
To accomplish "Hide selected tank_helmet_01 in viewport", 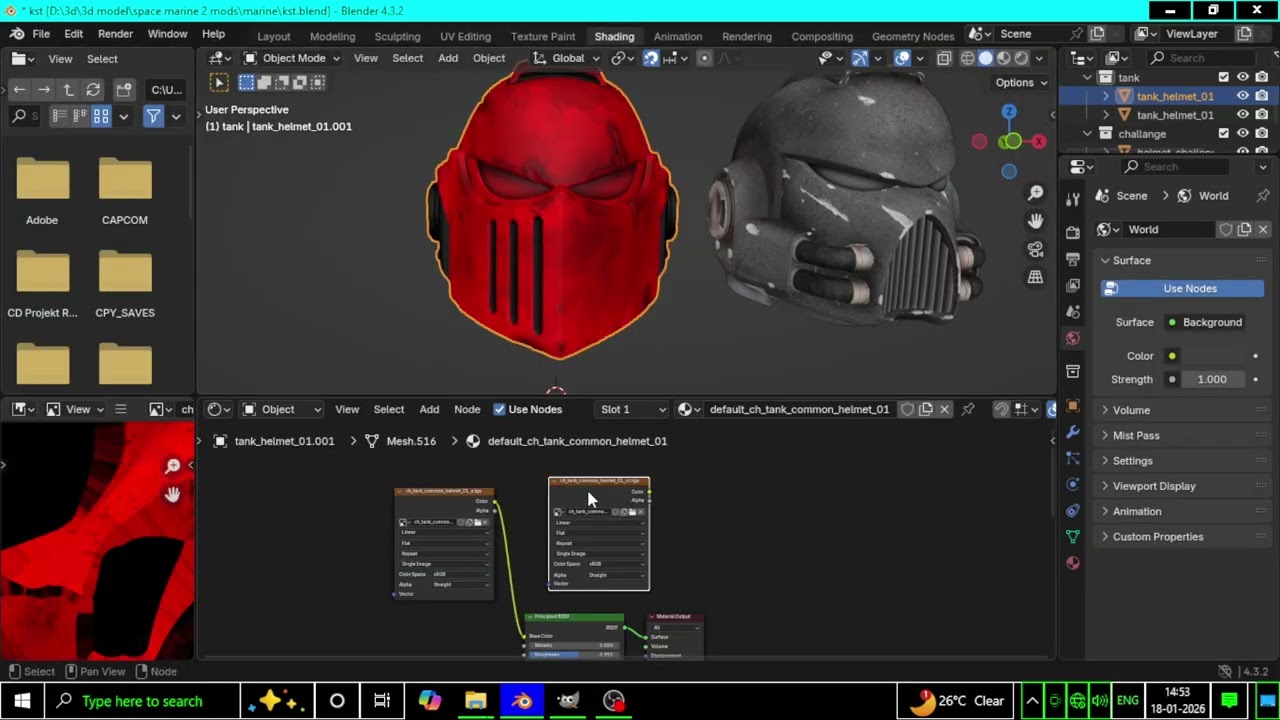I will click(1243, 96).
